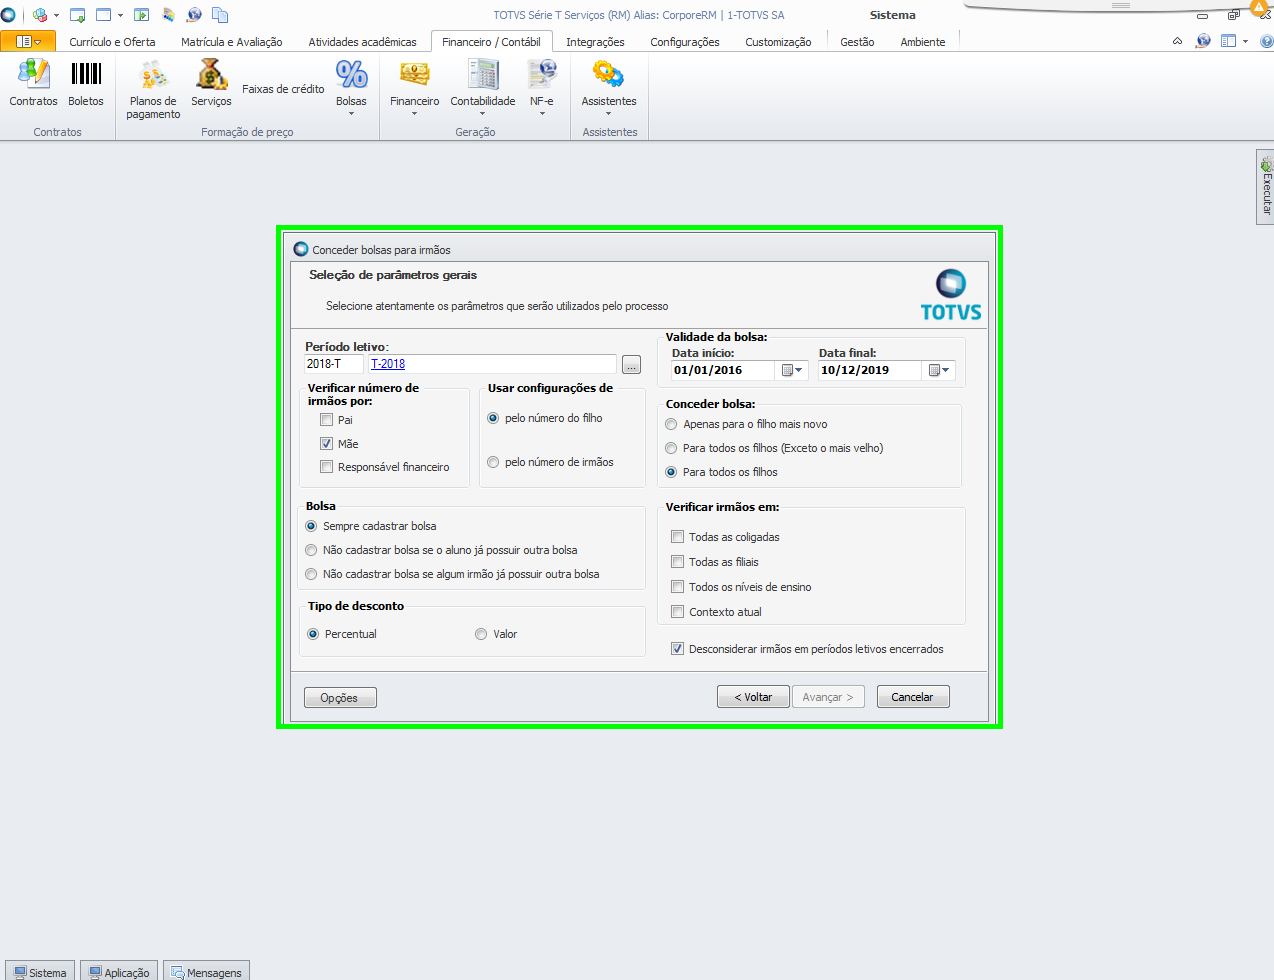
Task: Check the Responsável financeiro checkbox
Action: point(326,467)
